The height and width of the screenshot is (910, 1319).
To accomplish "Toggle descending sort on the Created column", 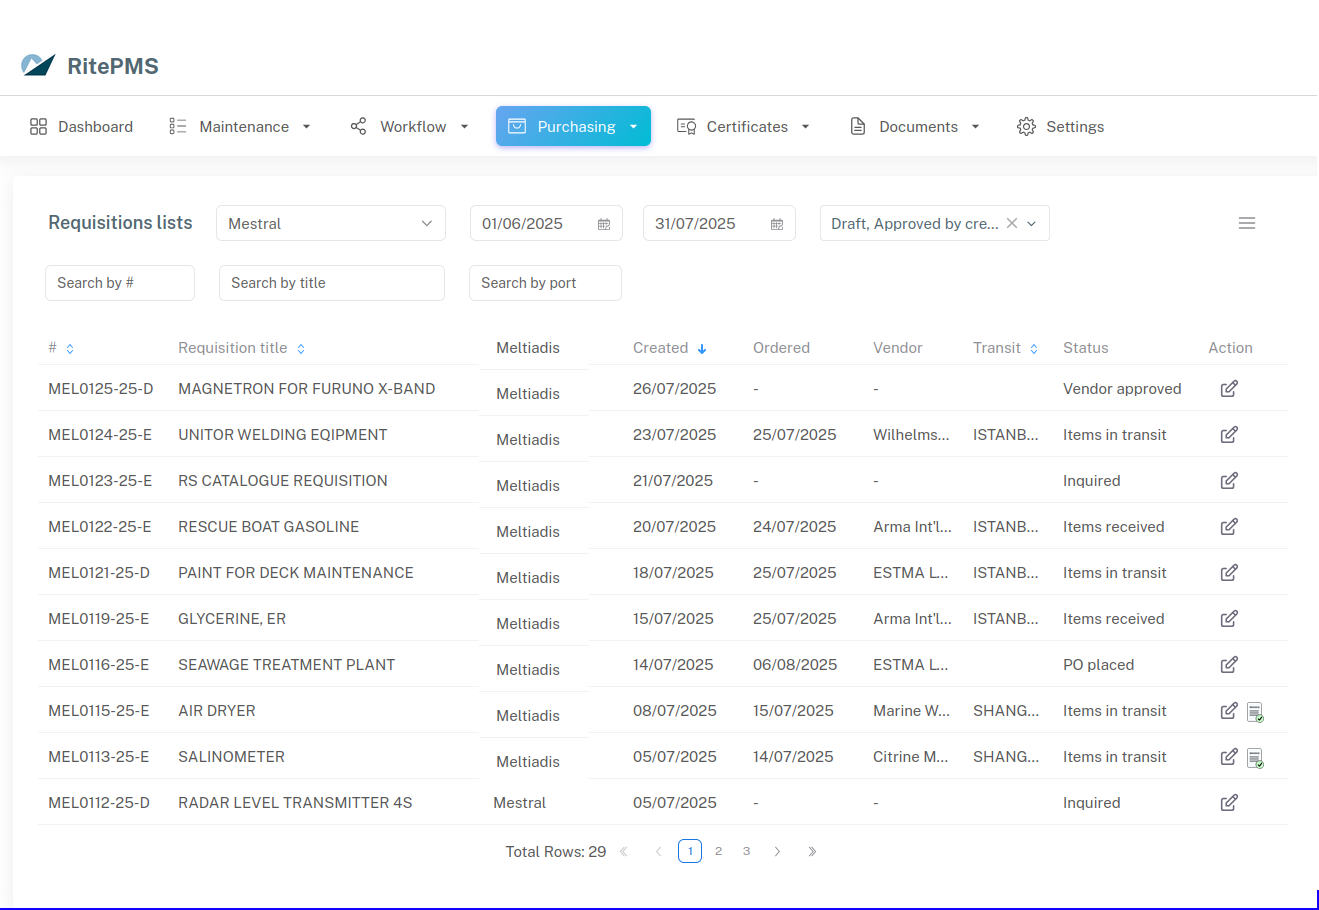I will click(701, 347).
